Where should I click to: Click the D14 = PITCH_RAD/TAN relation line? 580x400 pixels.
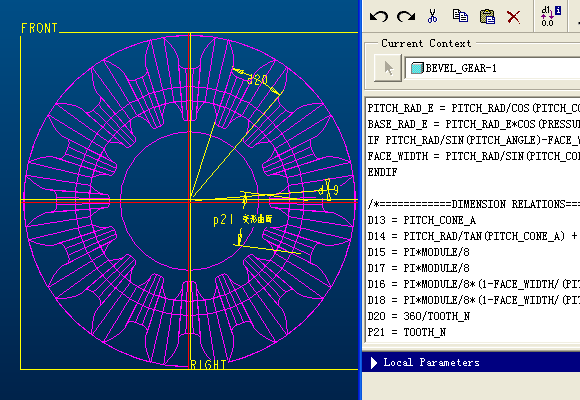(x=473, y=236)
